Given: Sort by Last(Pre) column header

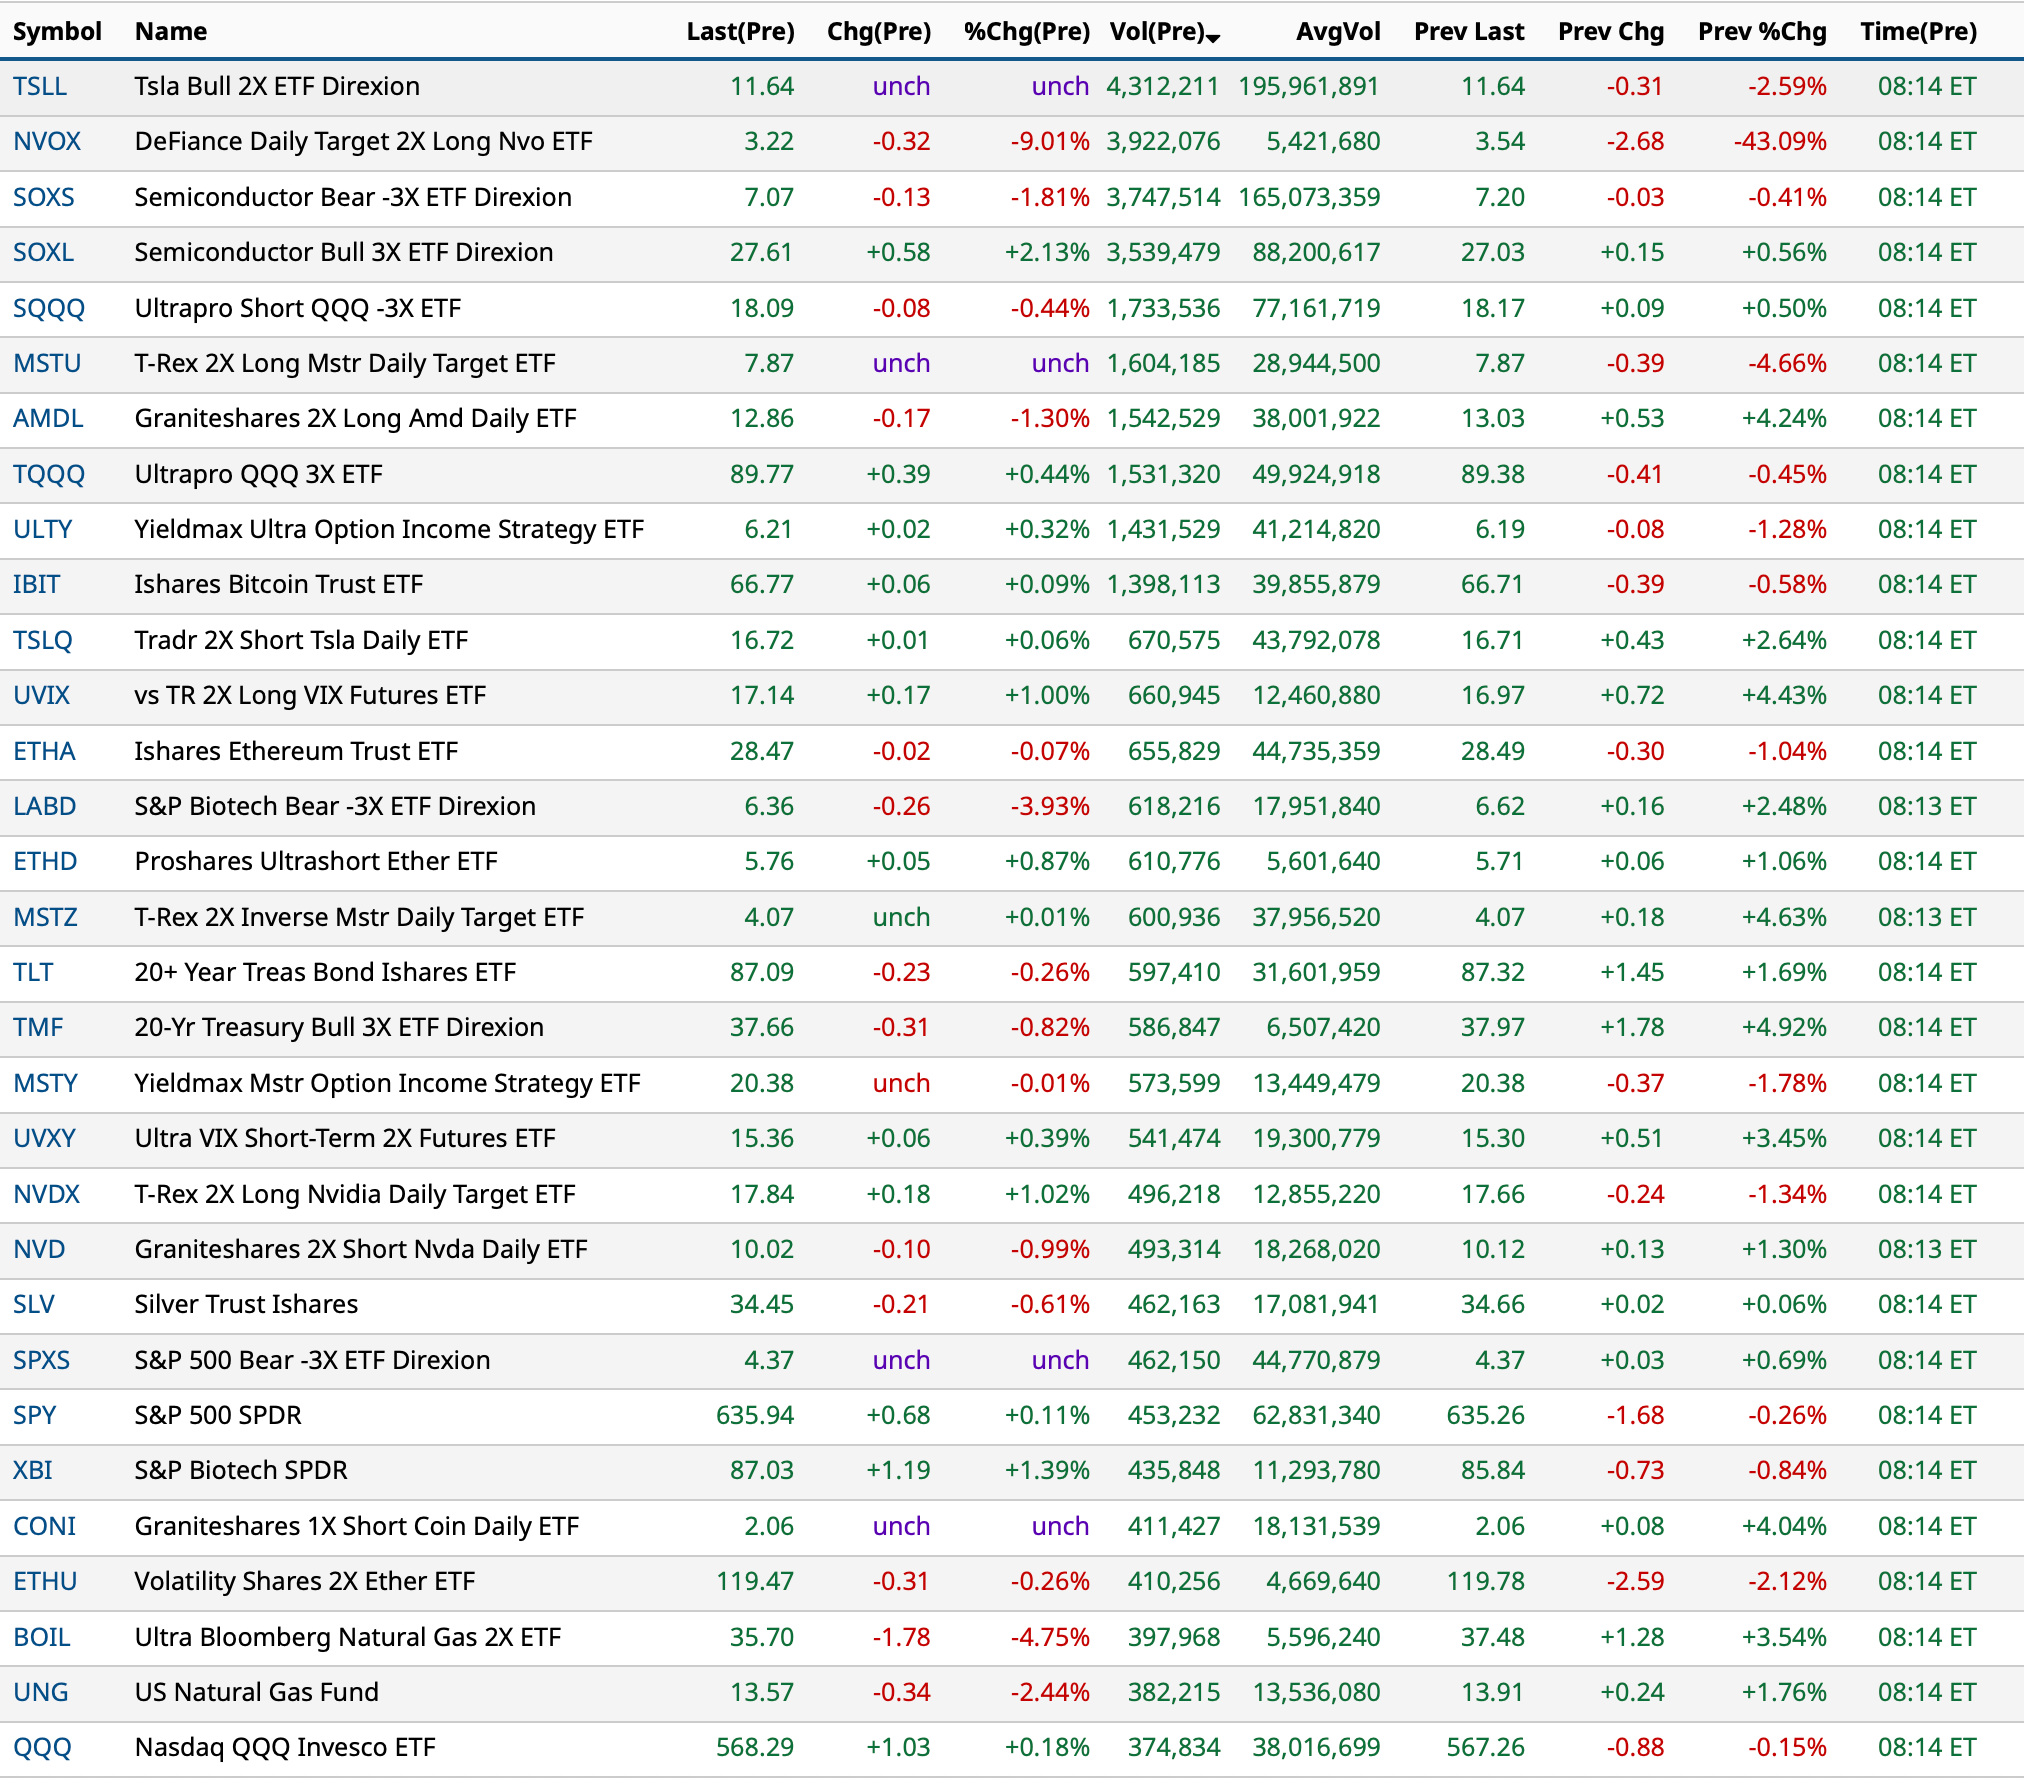Looking at the screenshot, I should click(740, 32).
